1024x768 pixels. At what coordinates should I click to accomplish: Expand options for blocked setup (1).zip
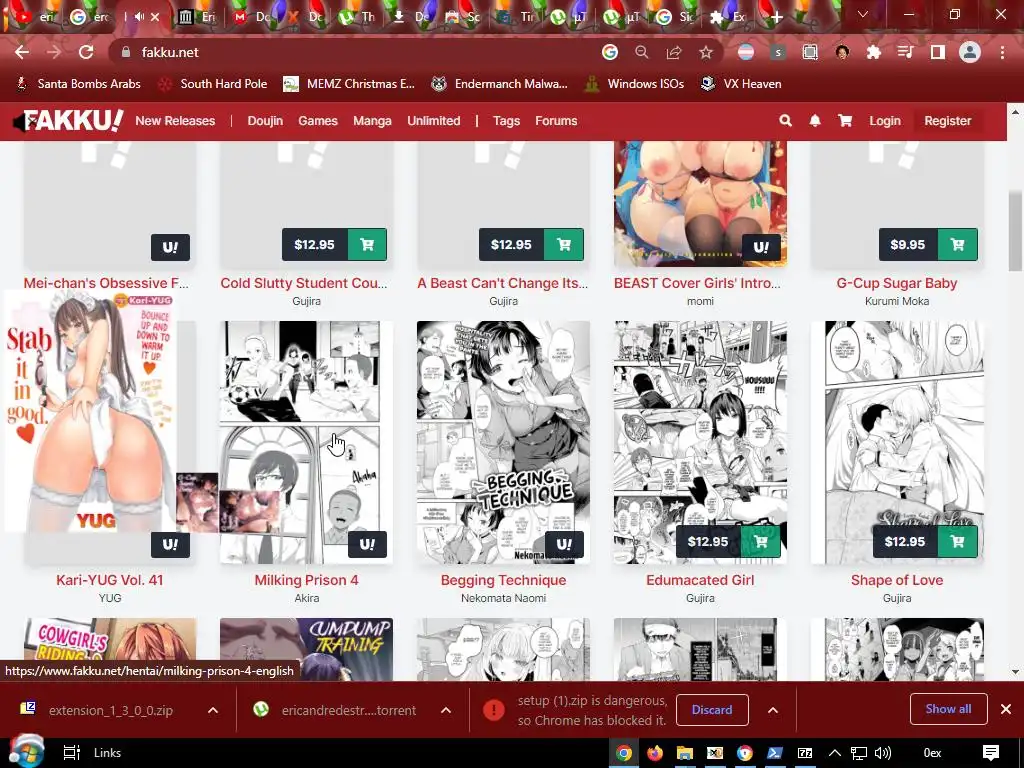[773, 710]
